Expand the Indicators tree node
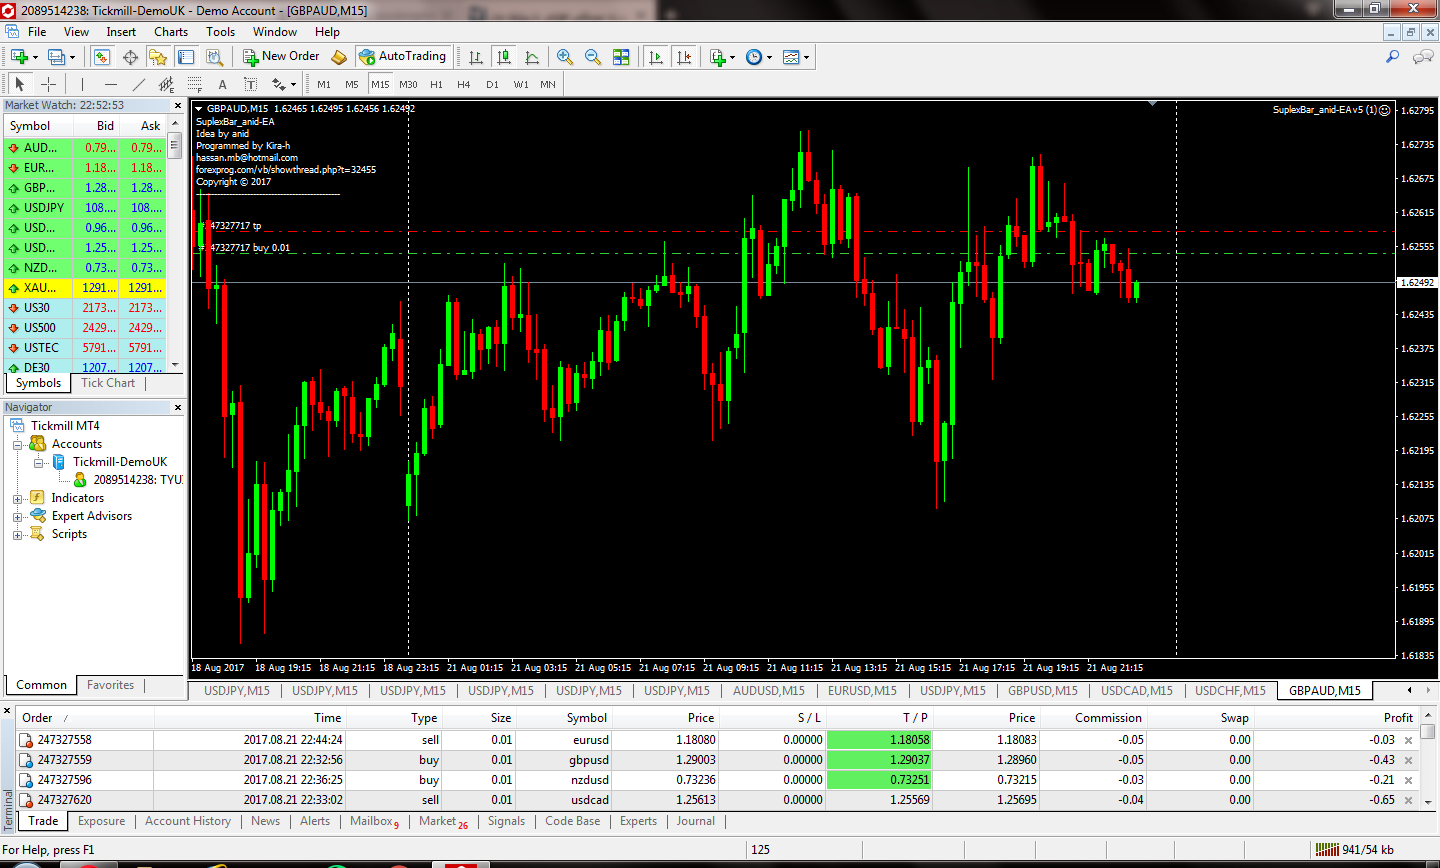This screenshot has height=868, width=1440. coord(17,498)
